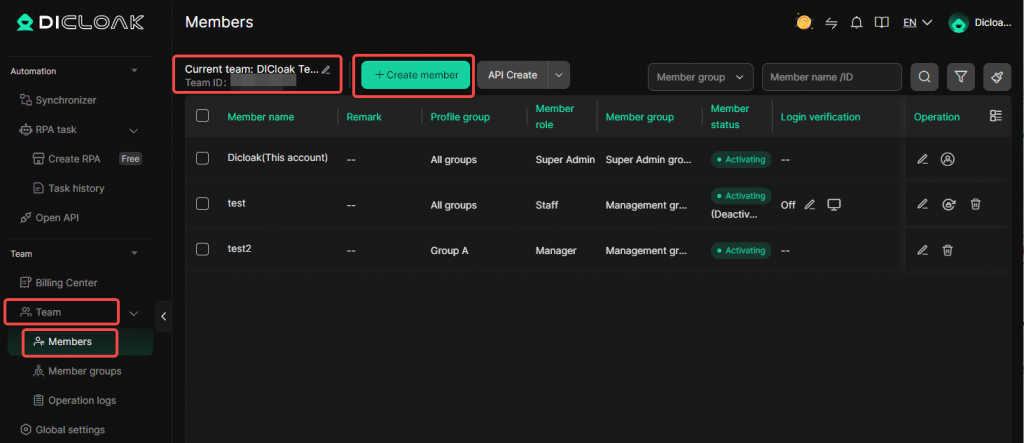Click the Dicloak account avatar
The height and width of the screenshot is (443, 1024).
pyautogui.click(x=958, y=23)
